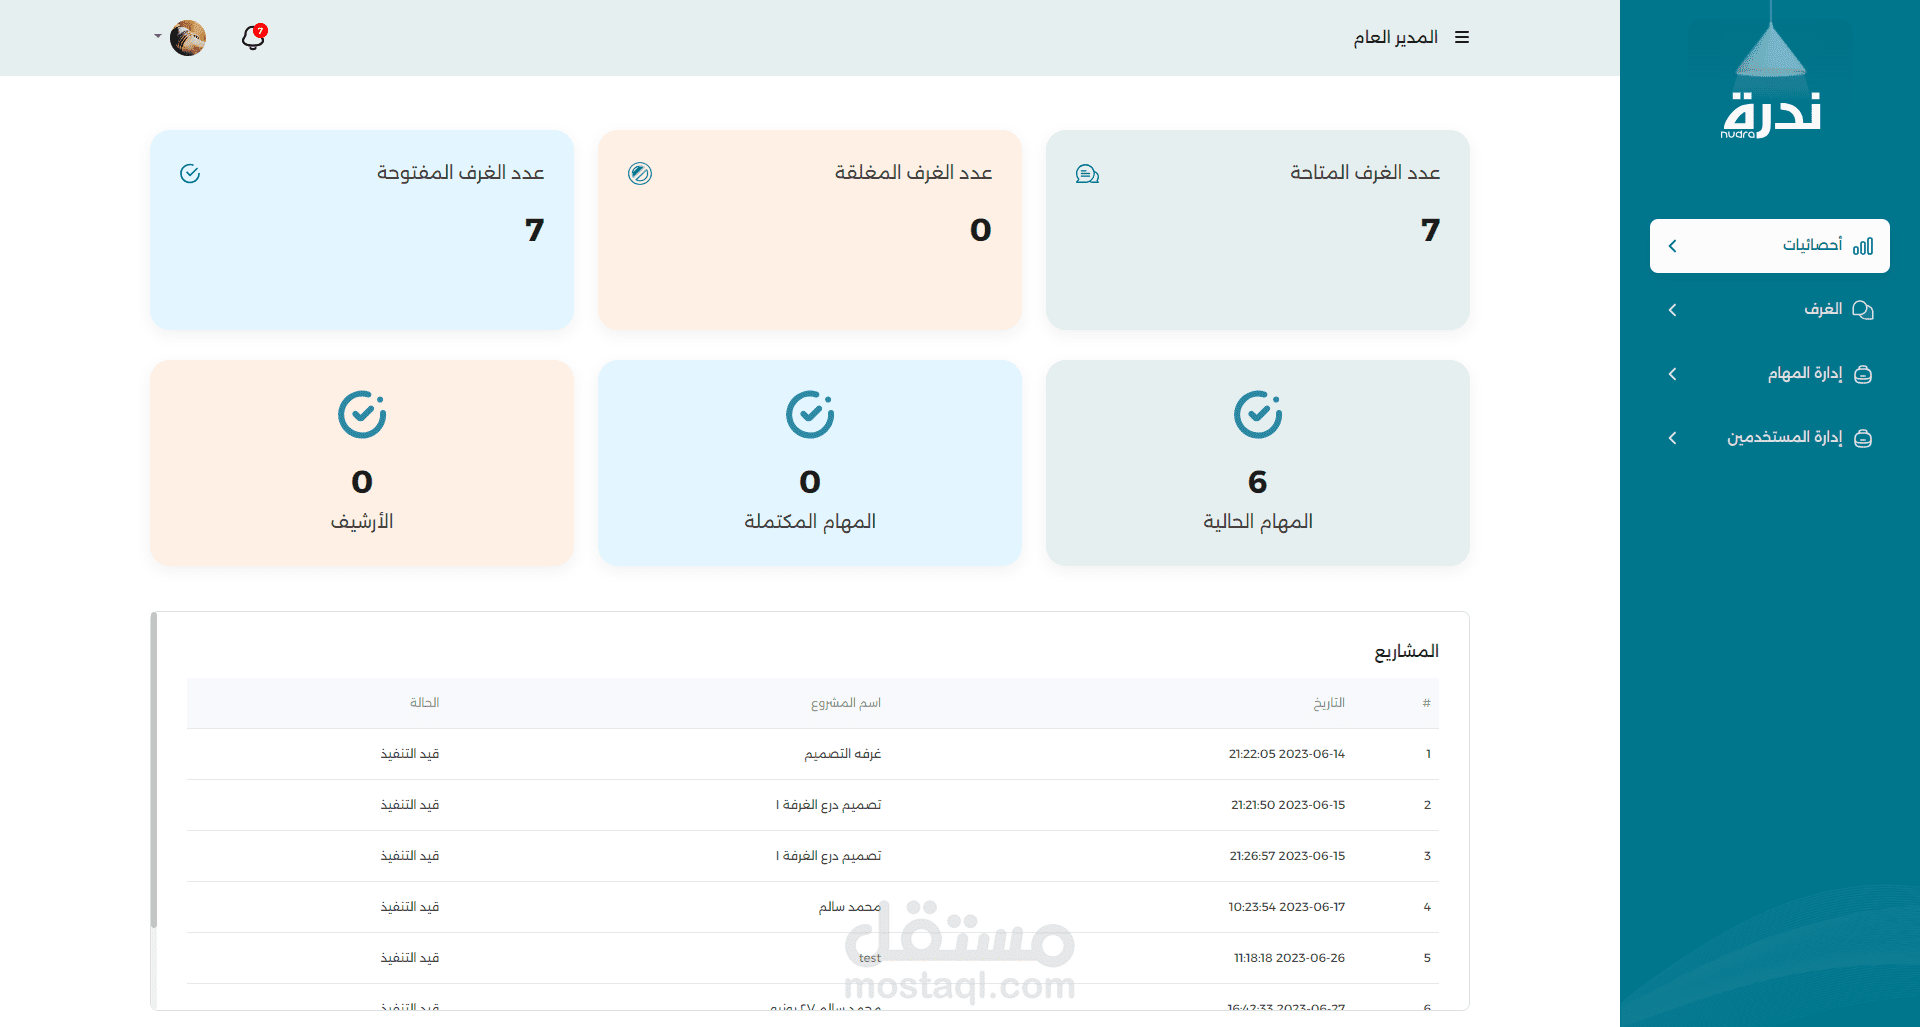Expand the إدارة المستخدمين chevron
Viewport: 1920px width, 1027px height.
click(x=1673, y=438)
